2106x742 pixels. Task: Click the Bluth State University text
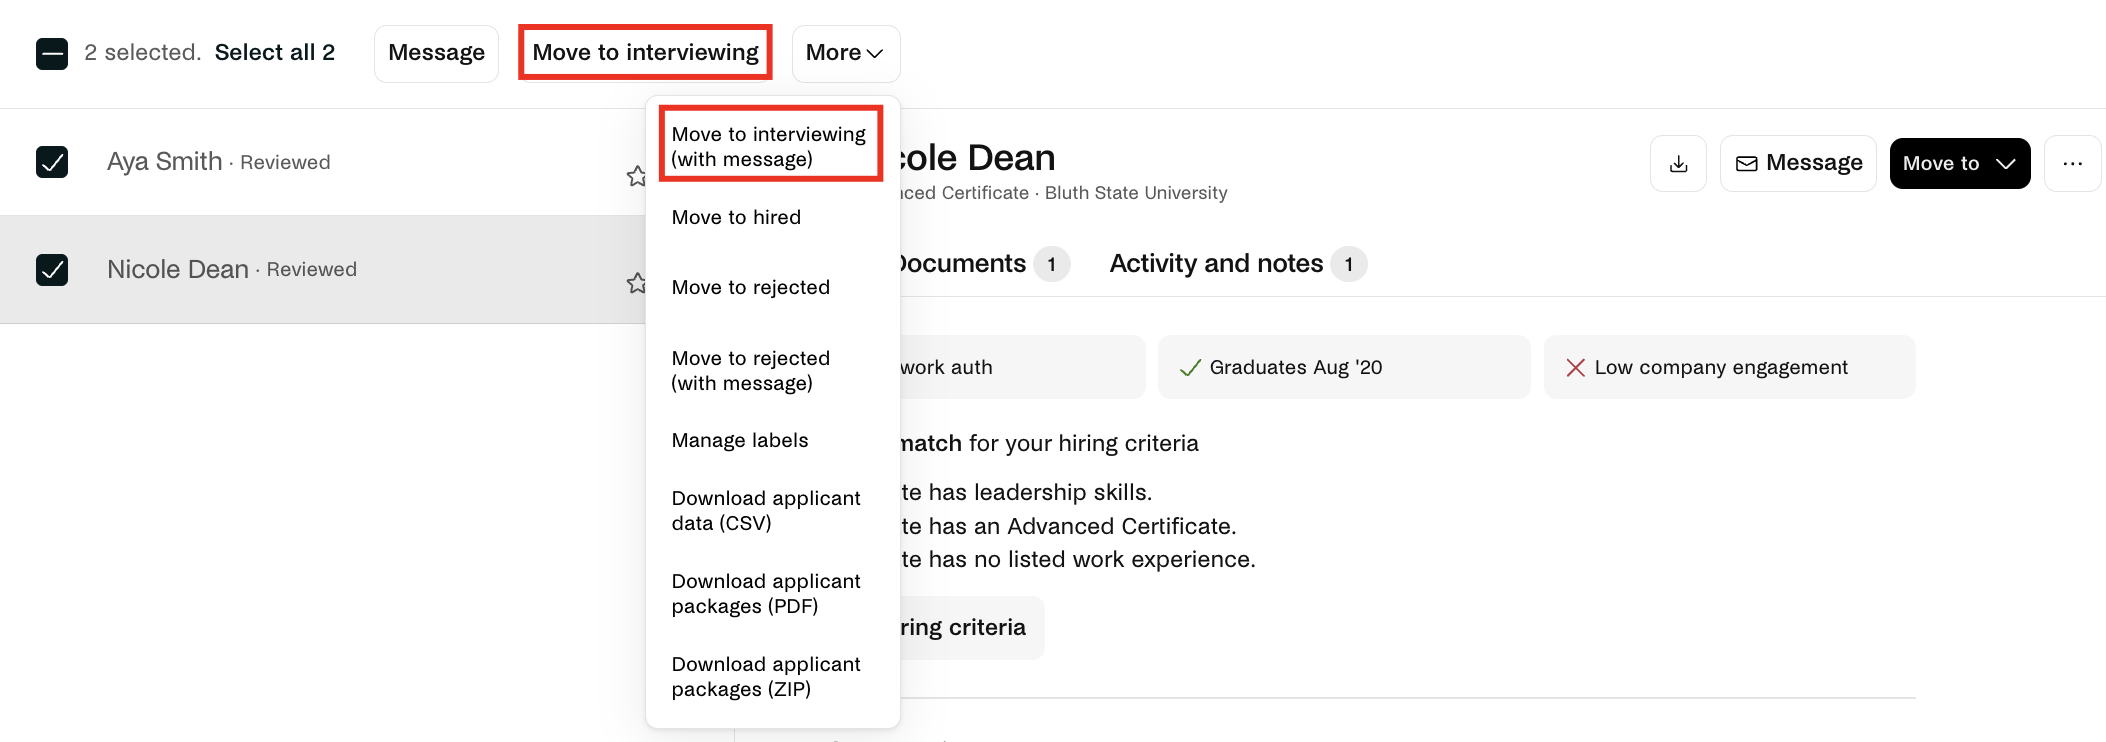point(1136,193)
